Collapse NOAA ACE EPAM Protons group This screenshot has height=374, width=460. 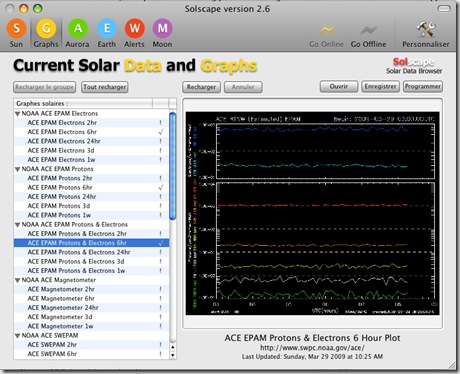pyautogui.click(x=17, y=169)
